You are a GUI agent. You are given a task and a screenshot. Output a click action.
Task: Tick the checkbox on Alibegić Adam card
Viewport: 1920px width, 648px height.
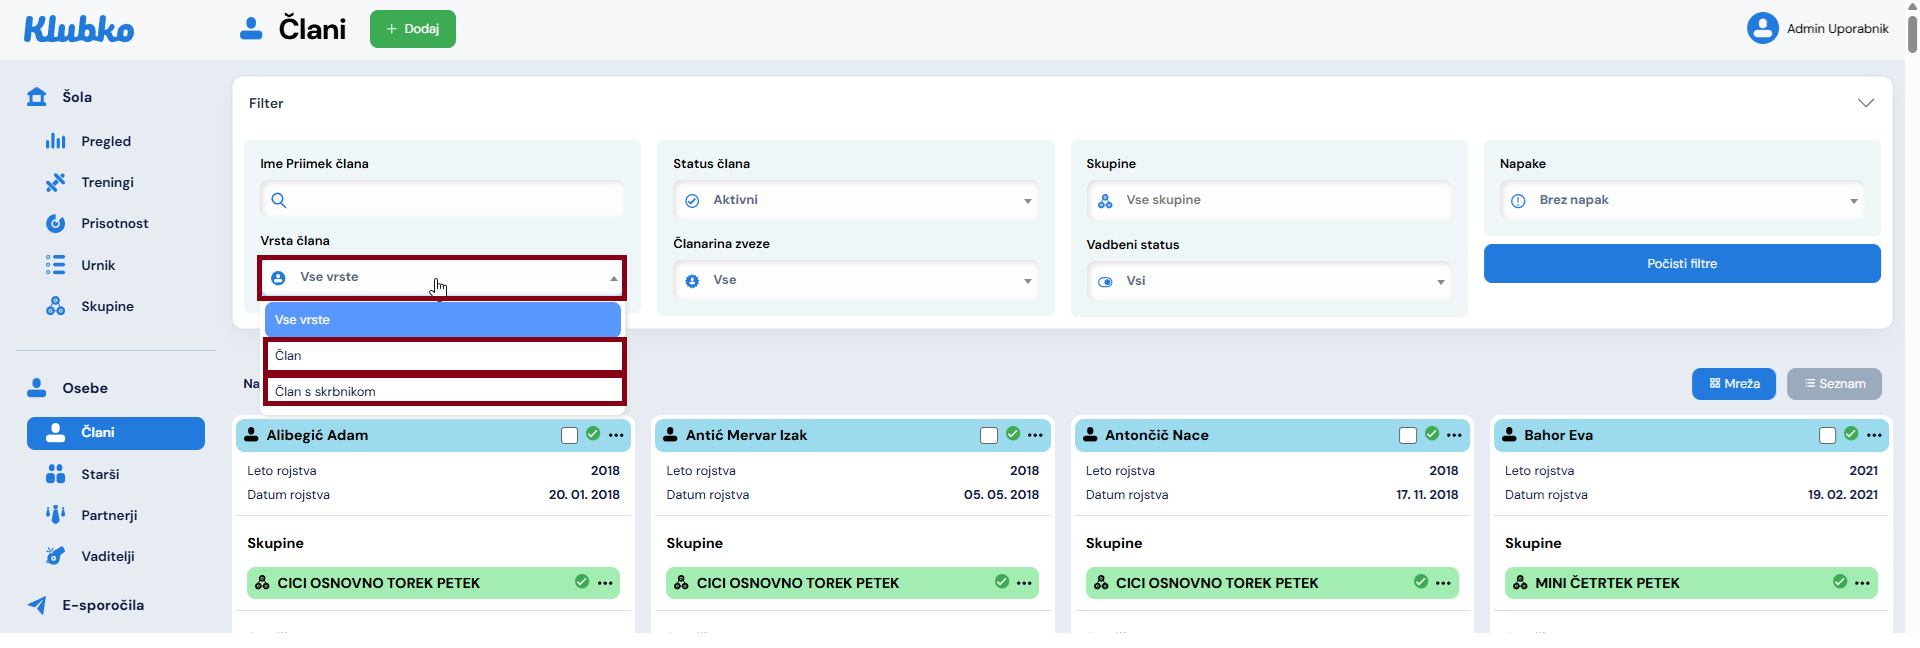pyautogui.click(x=569, y=435)
